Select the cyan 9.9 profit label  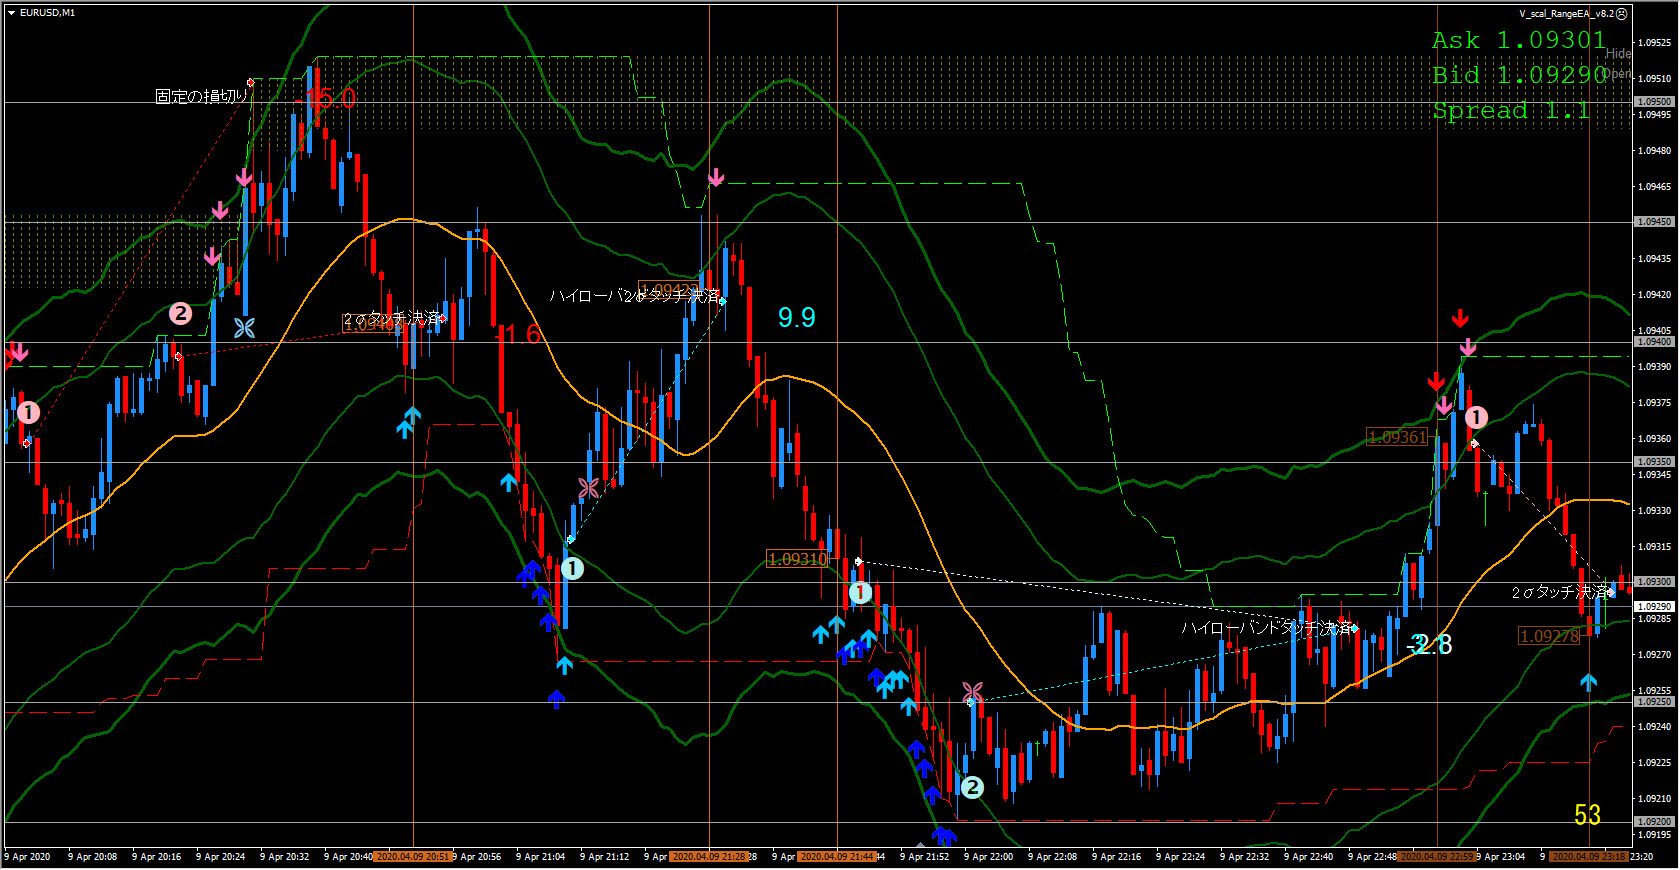(797, 318)
